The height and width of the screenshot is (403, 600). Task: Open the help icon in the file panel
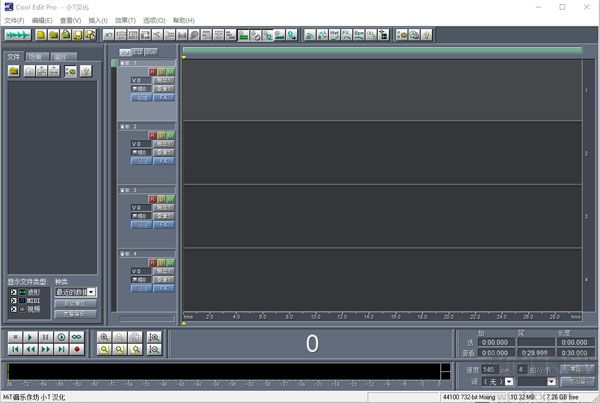pos(86,71)
